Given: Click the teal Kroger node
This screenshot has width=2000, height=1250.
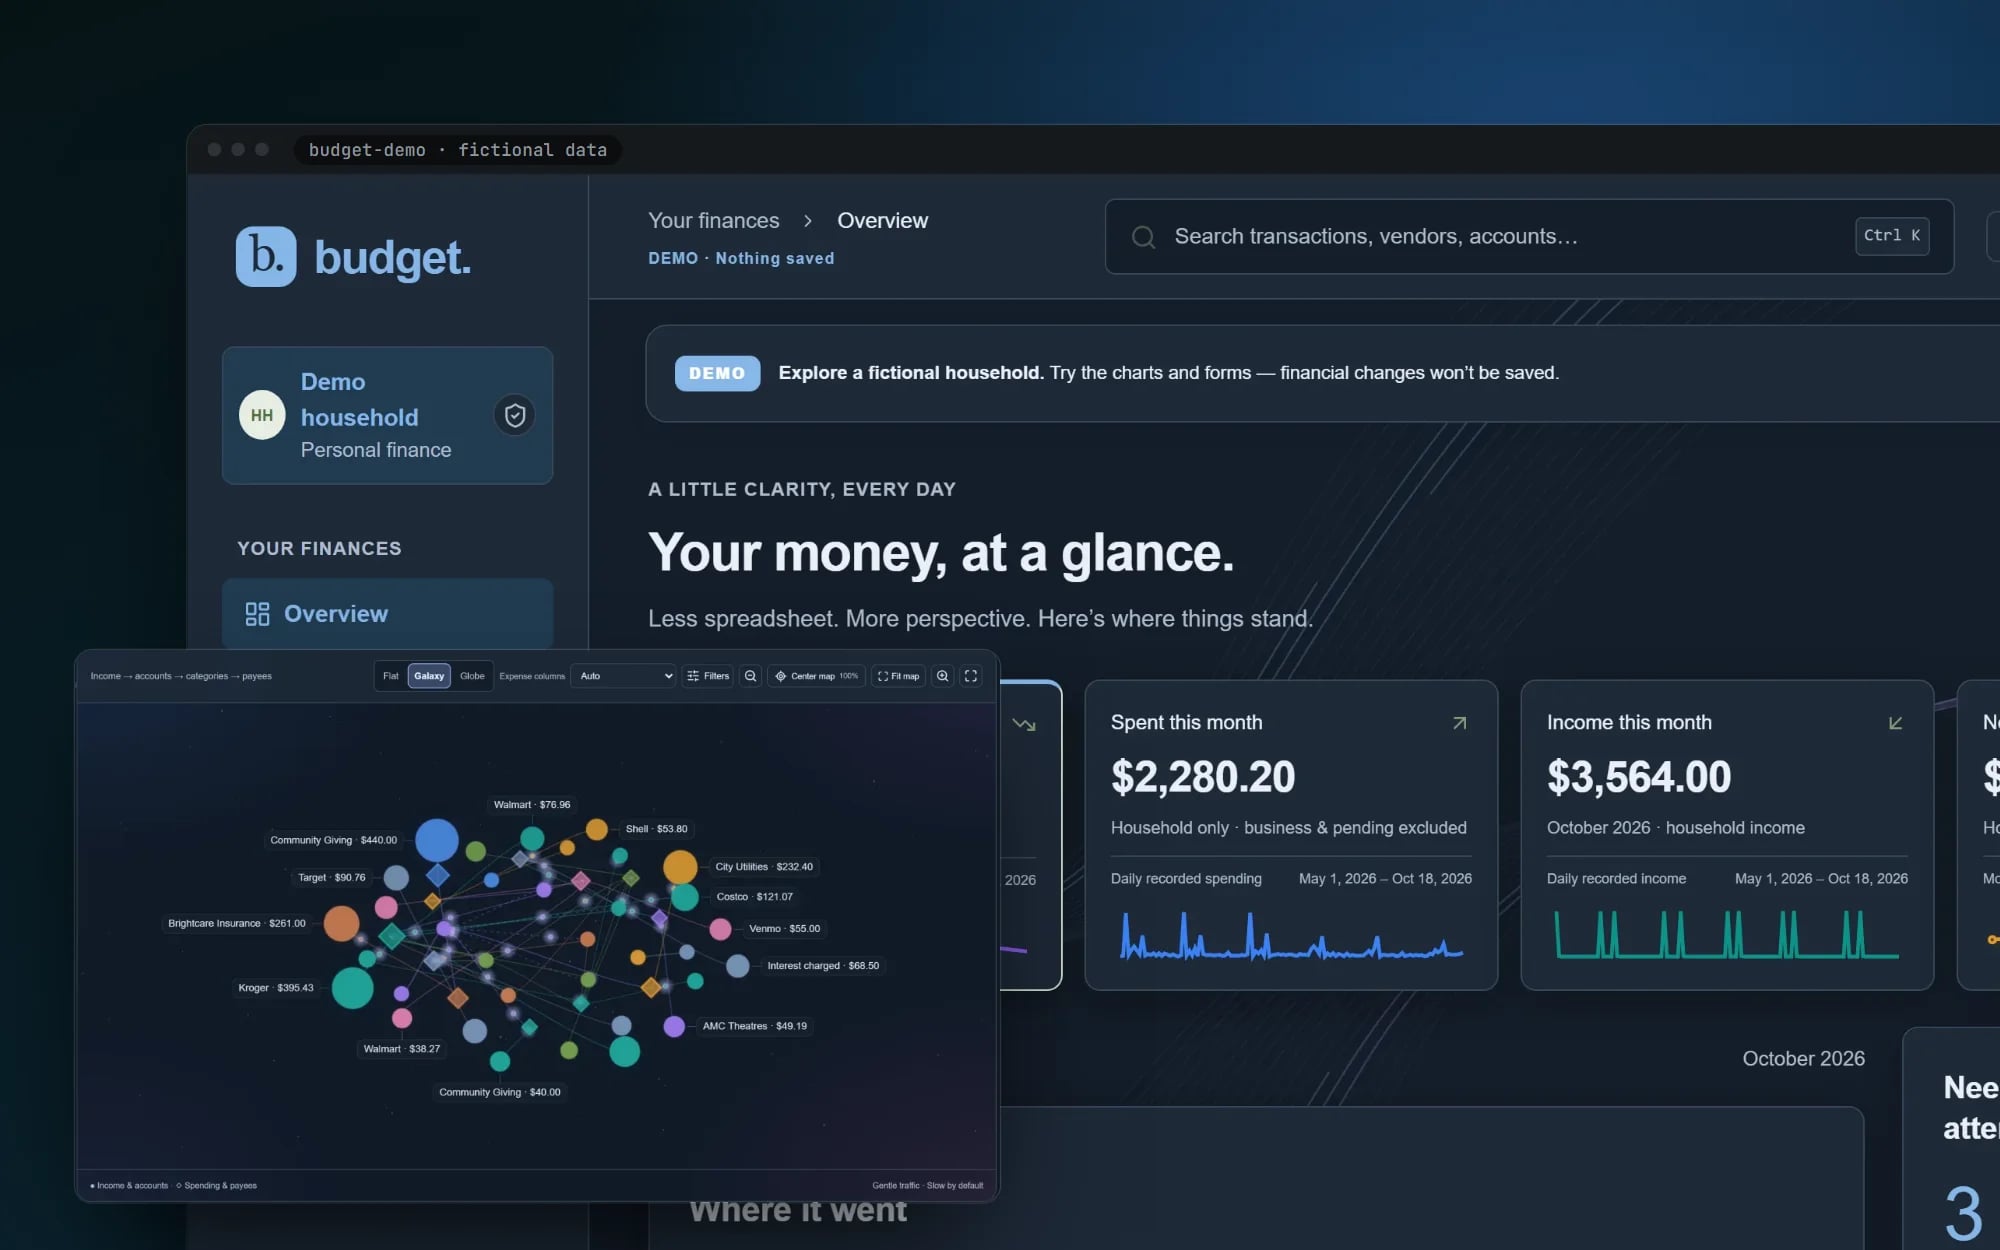Looking at the screenshot, I should (352, 988).
